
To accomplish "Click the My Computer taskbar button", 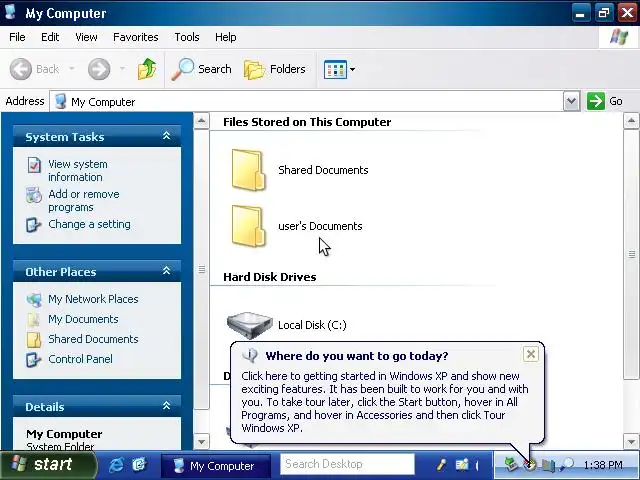I will (216, 466).
